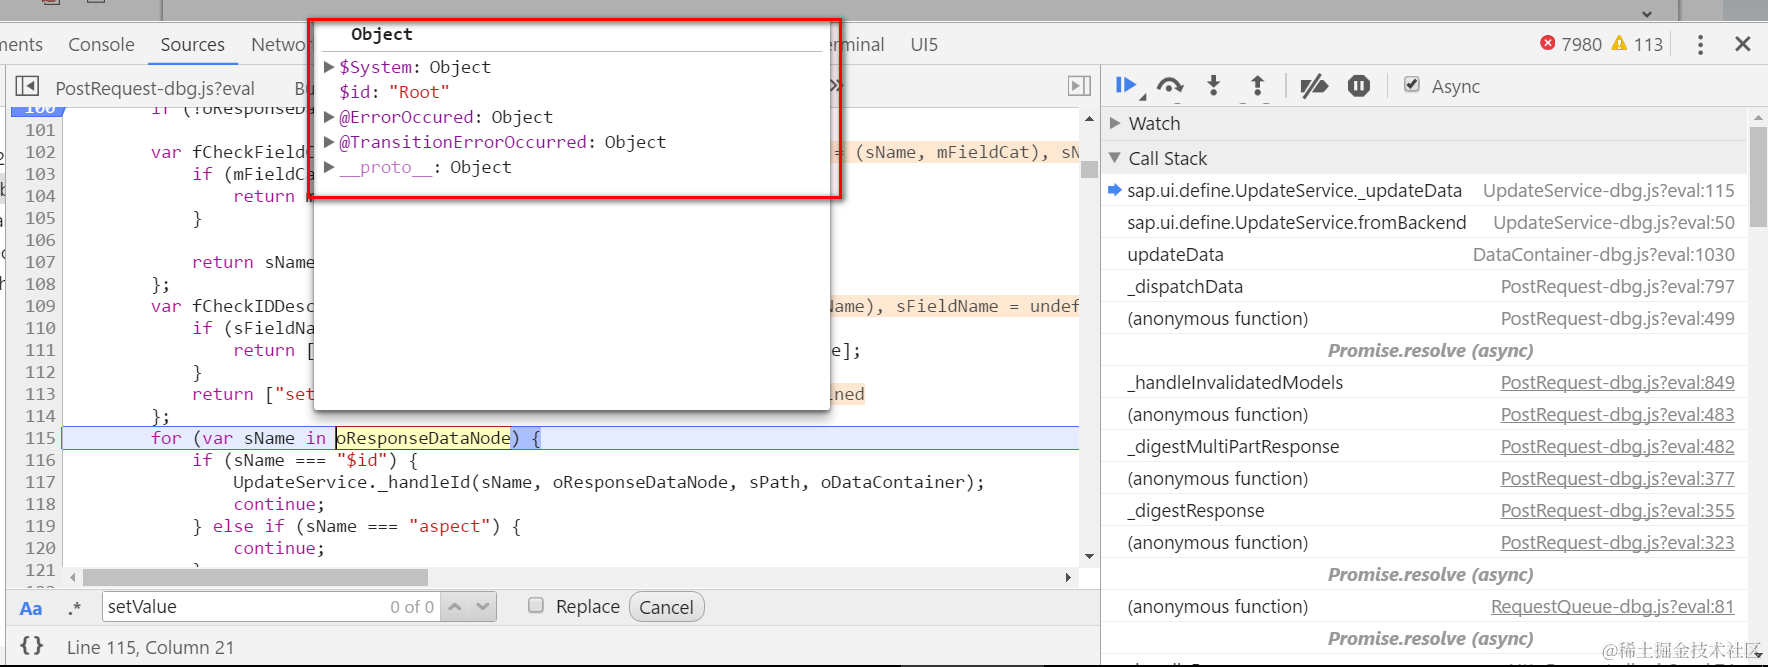Select _digestResponse stack frame
The width and height of the screenshot is (1768, 667).
click(x=1425, y=510)
